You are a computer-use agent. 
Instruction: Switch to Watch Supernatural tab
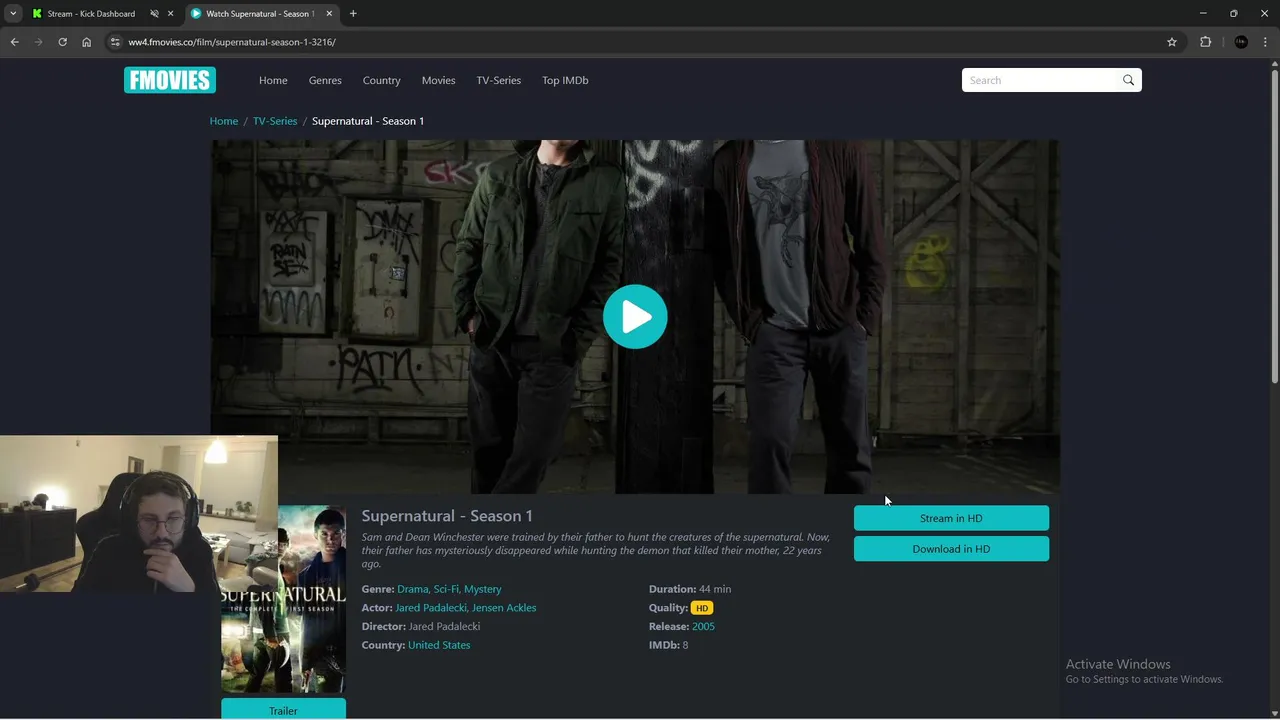(260, 14)
